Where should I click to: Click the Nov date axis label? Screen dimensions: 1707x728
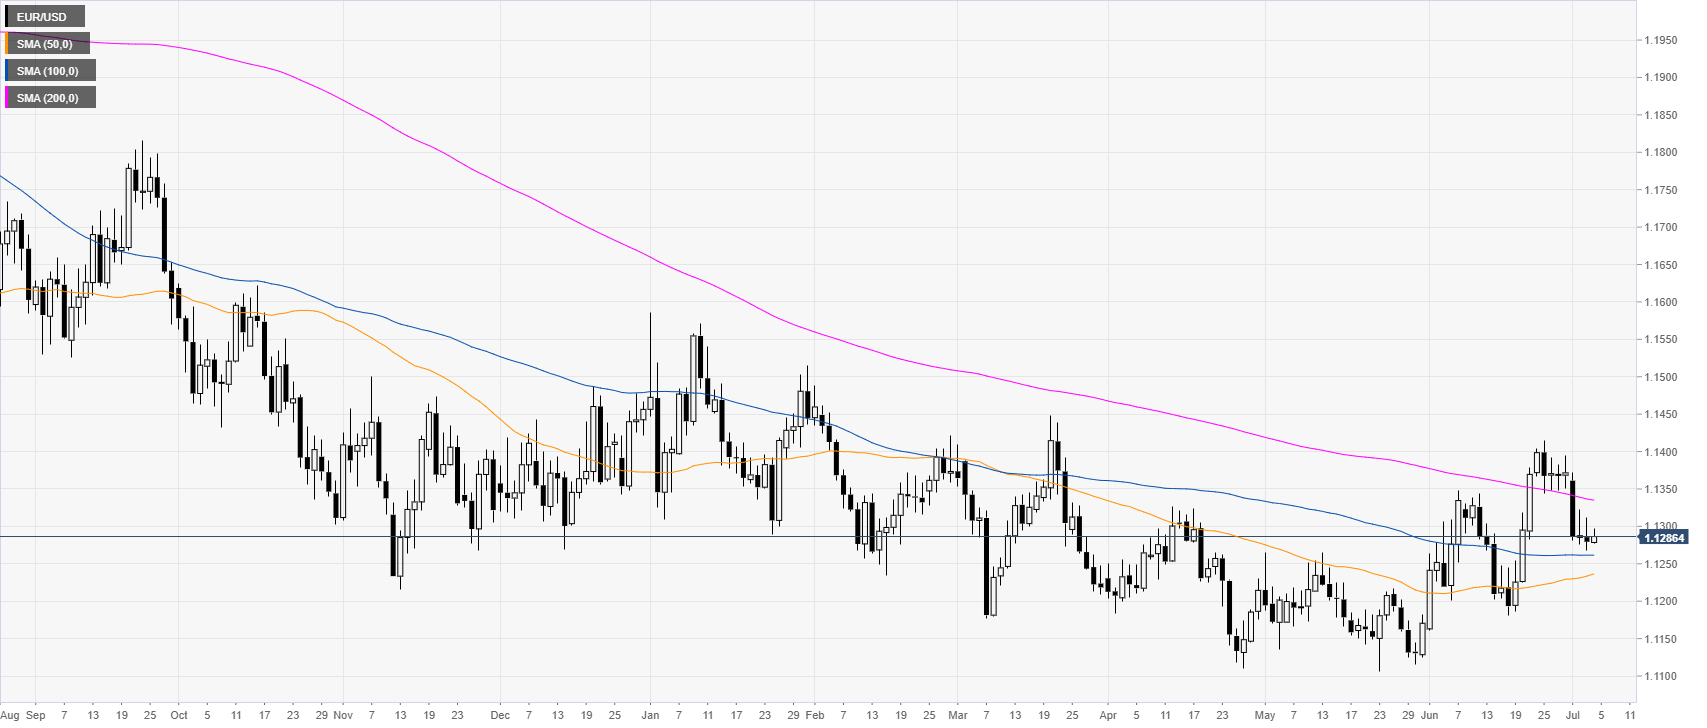point(342,715)
